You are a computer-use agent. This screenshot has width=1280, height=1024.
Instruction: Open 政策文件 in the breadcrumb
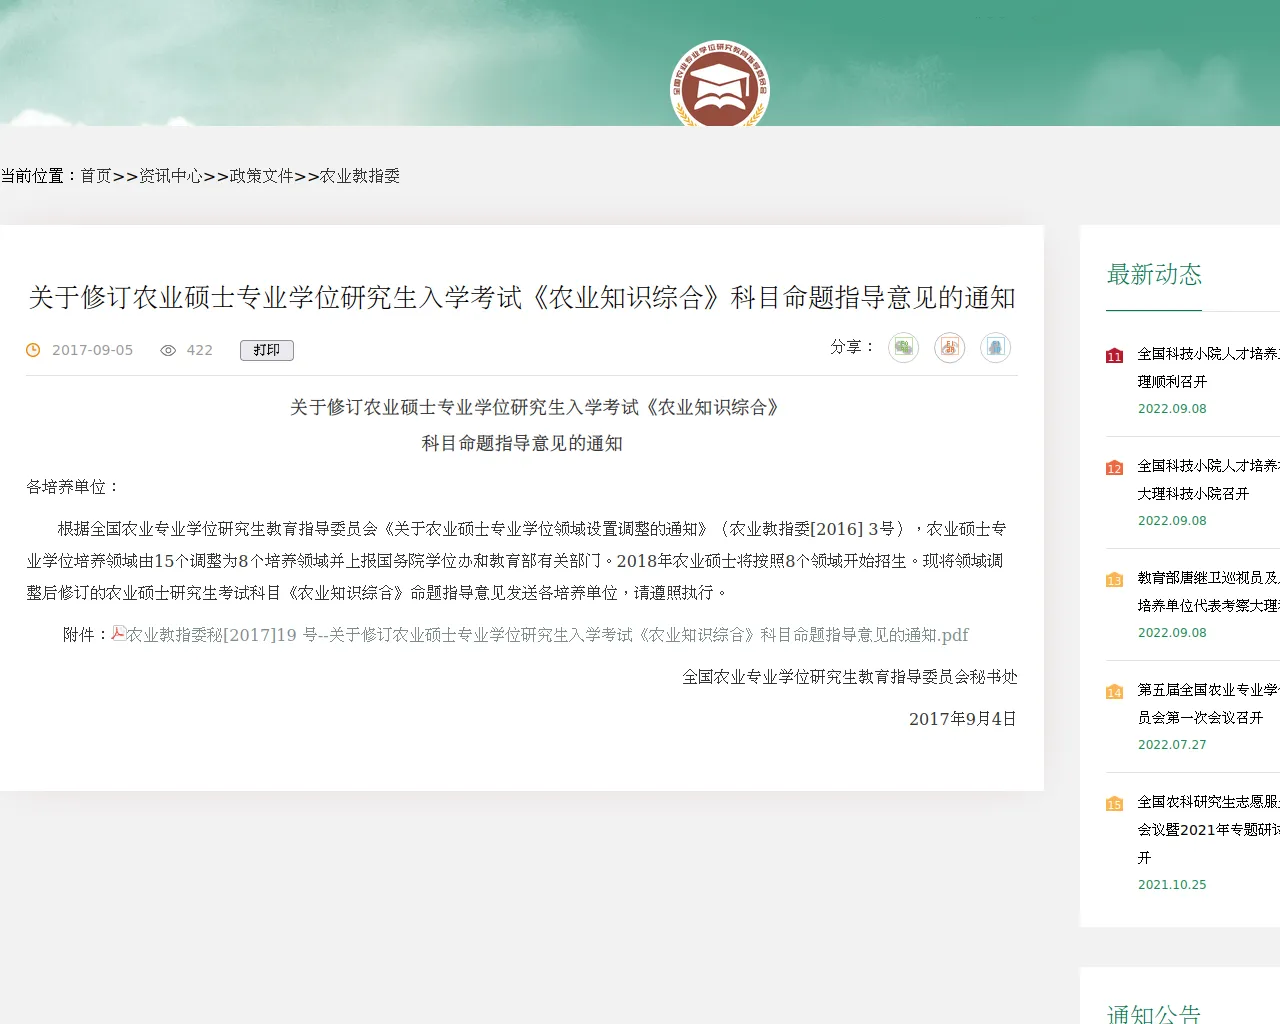[x=261, y=176]
